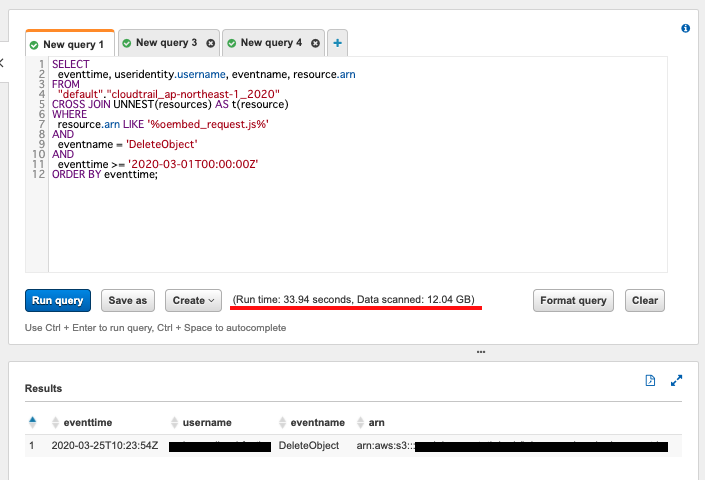Close the New query 3 tab
The width and height of the screenshot is (705, 480).
[210, 43]
